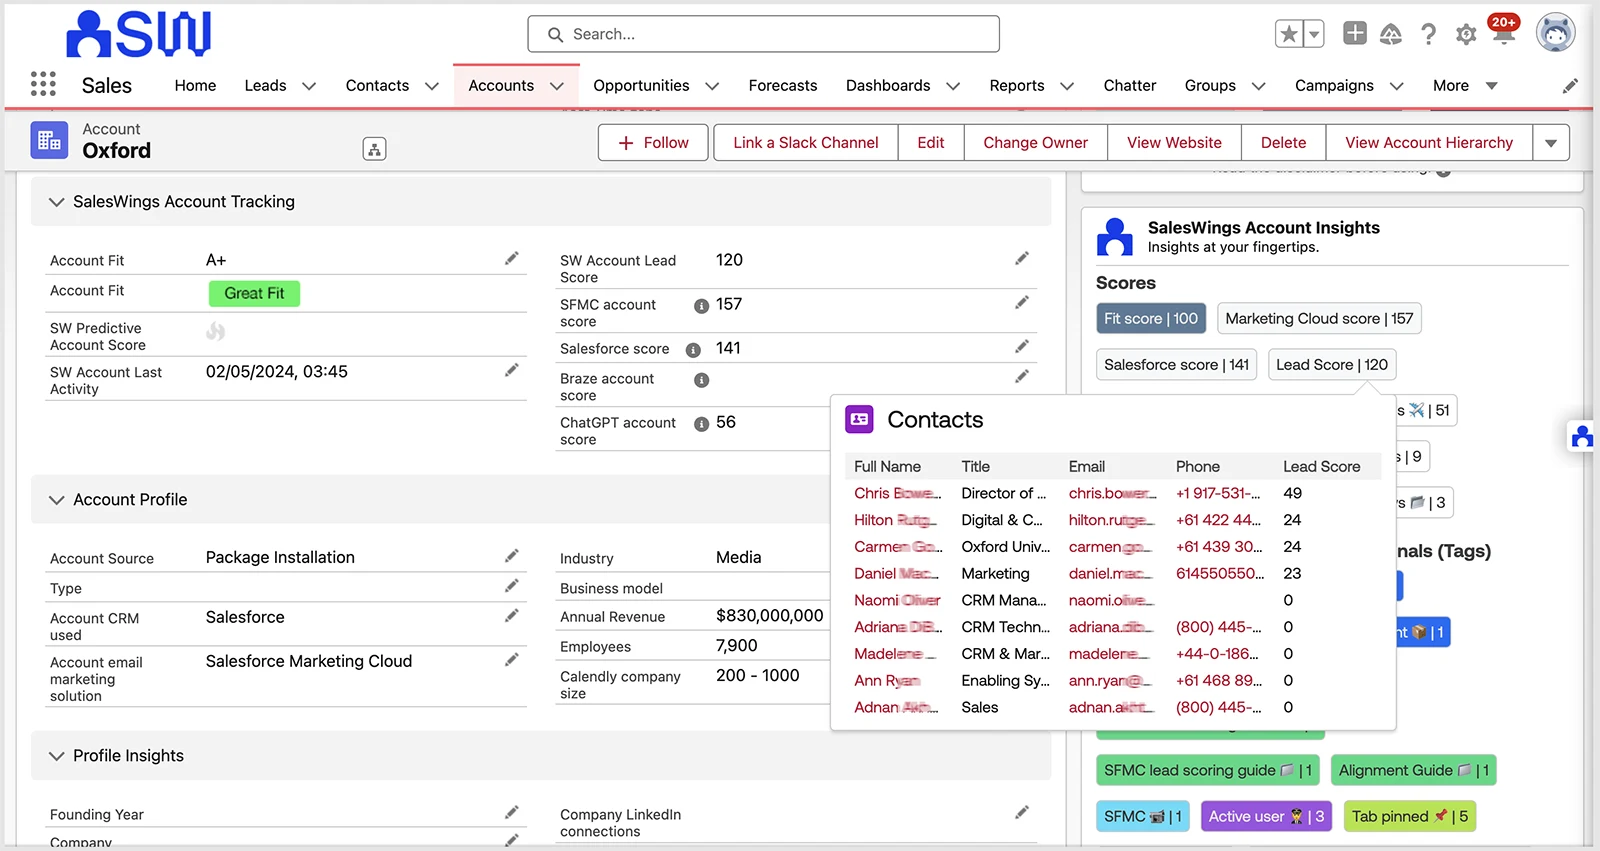Go to the Home tab
This screenshot has width=1600, height=851.
click(195, 86)
